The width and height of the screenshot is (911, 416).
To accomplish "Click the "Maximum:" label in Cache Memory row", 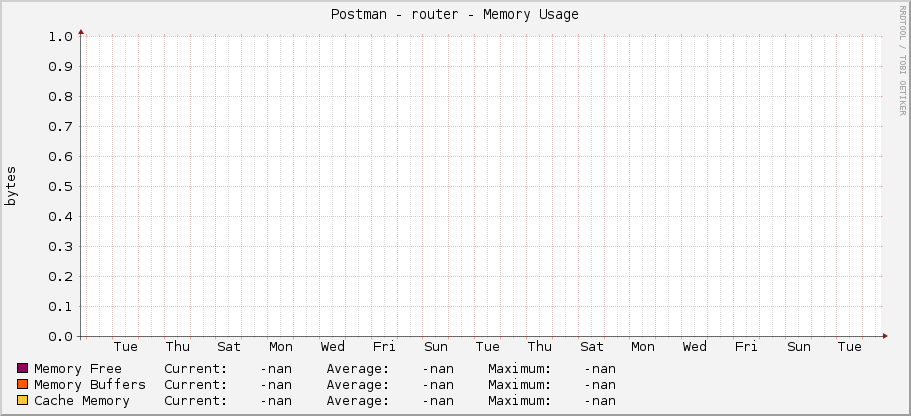I will pos(519,400).
